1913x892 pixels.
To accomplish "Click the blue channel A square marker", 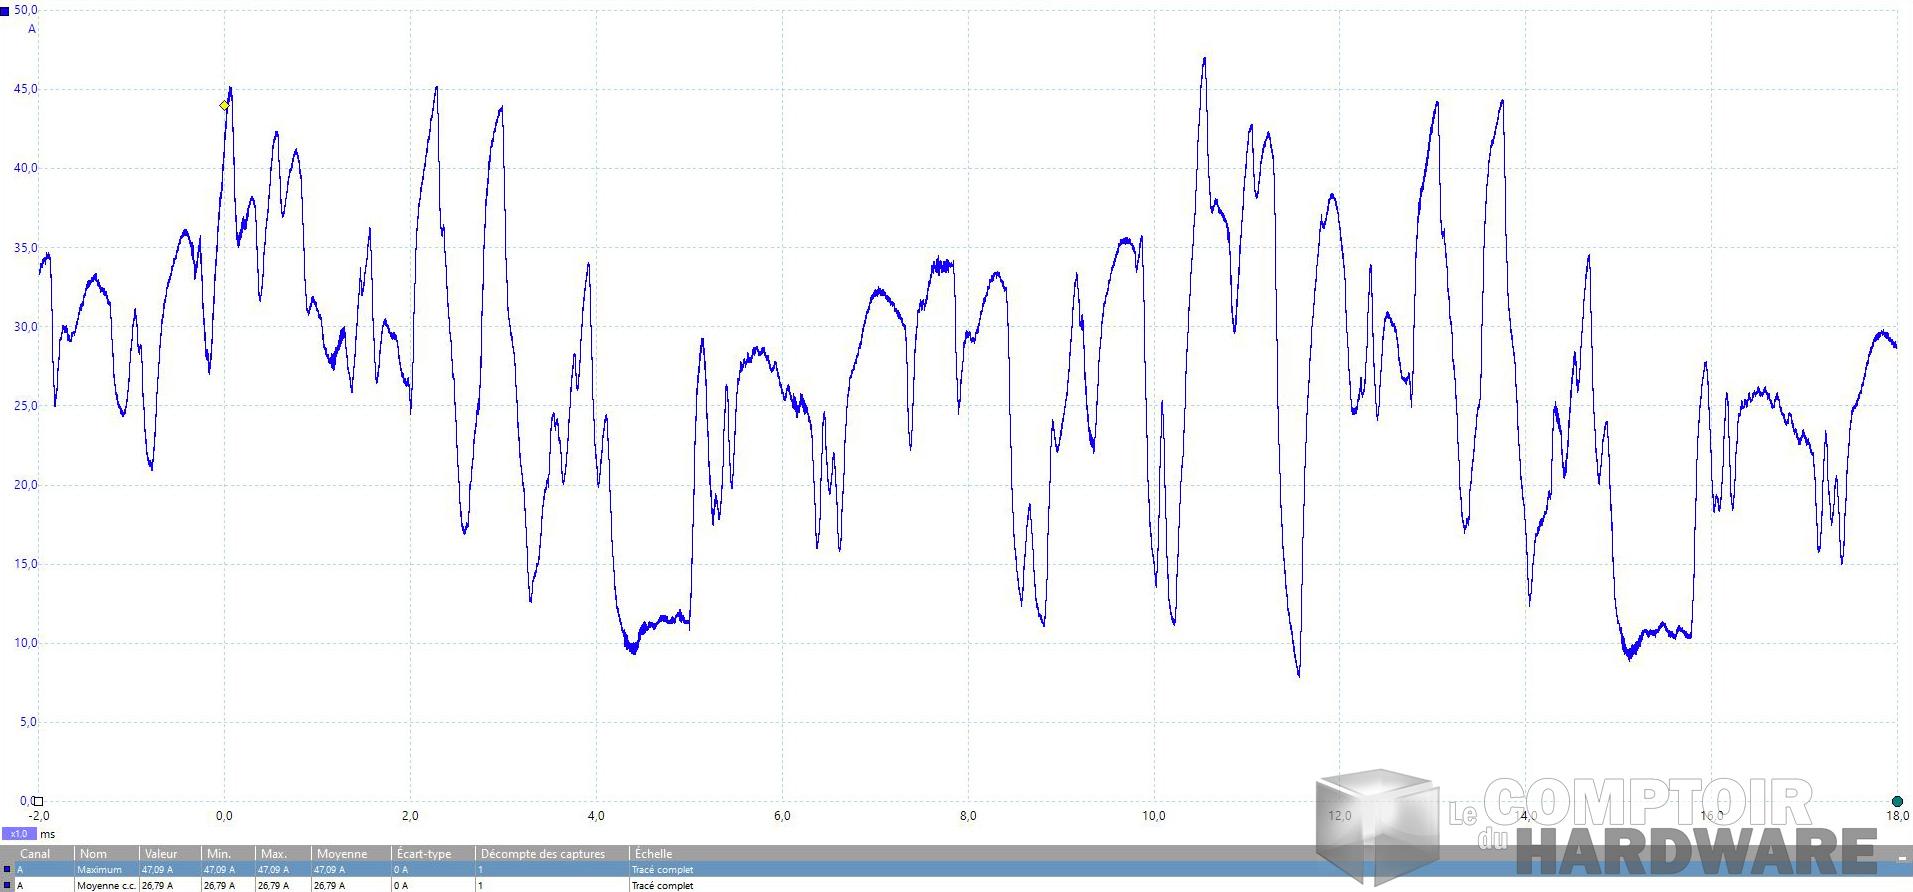I will (5, 11).
